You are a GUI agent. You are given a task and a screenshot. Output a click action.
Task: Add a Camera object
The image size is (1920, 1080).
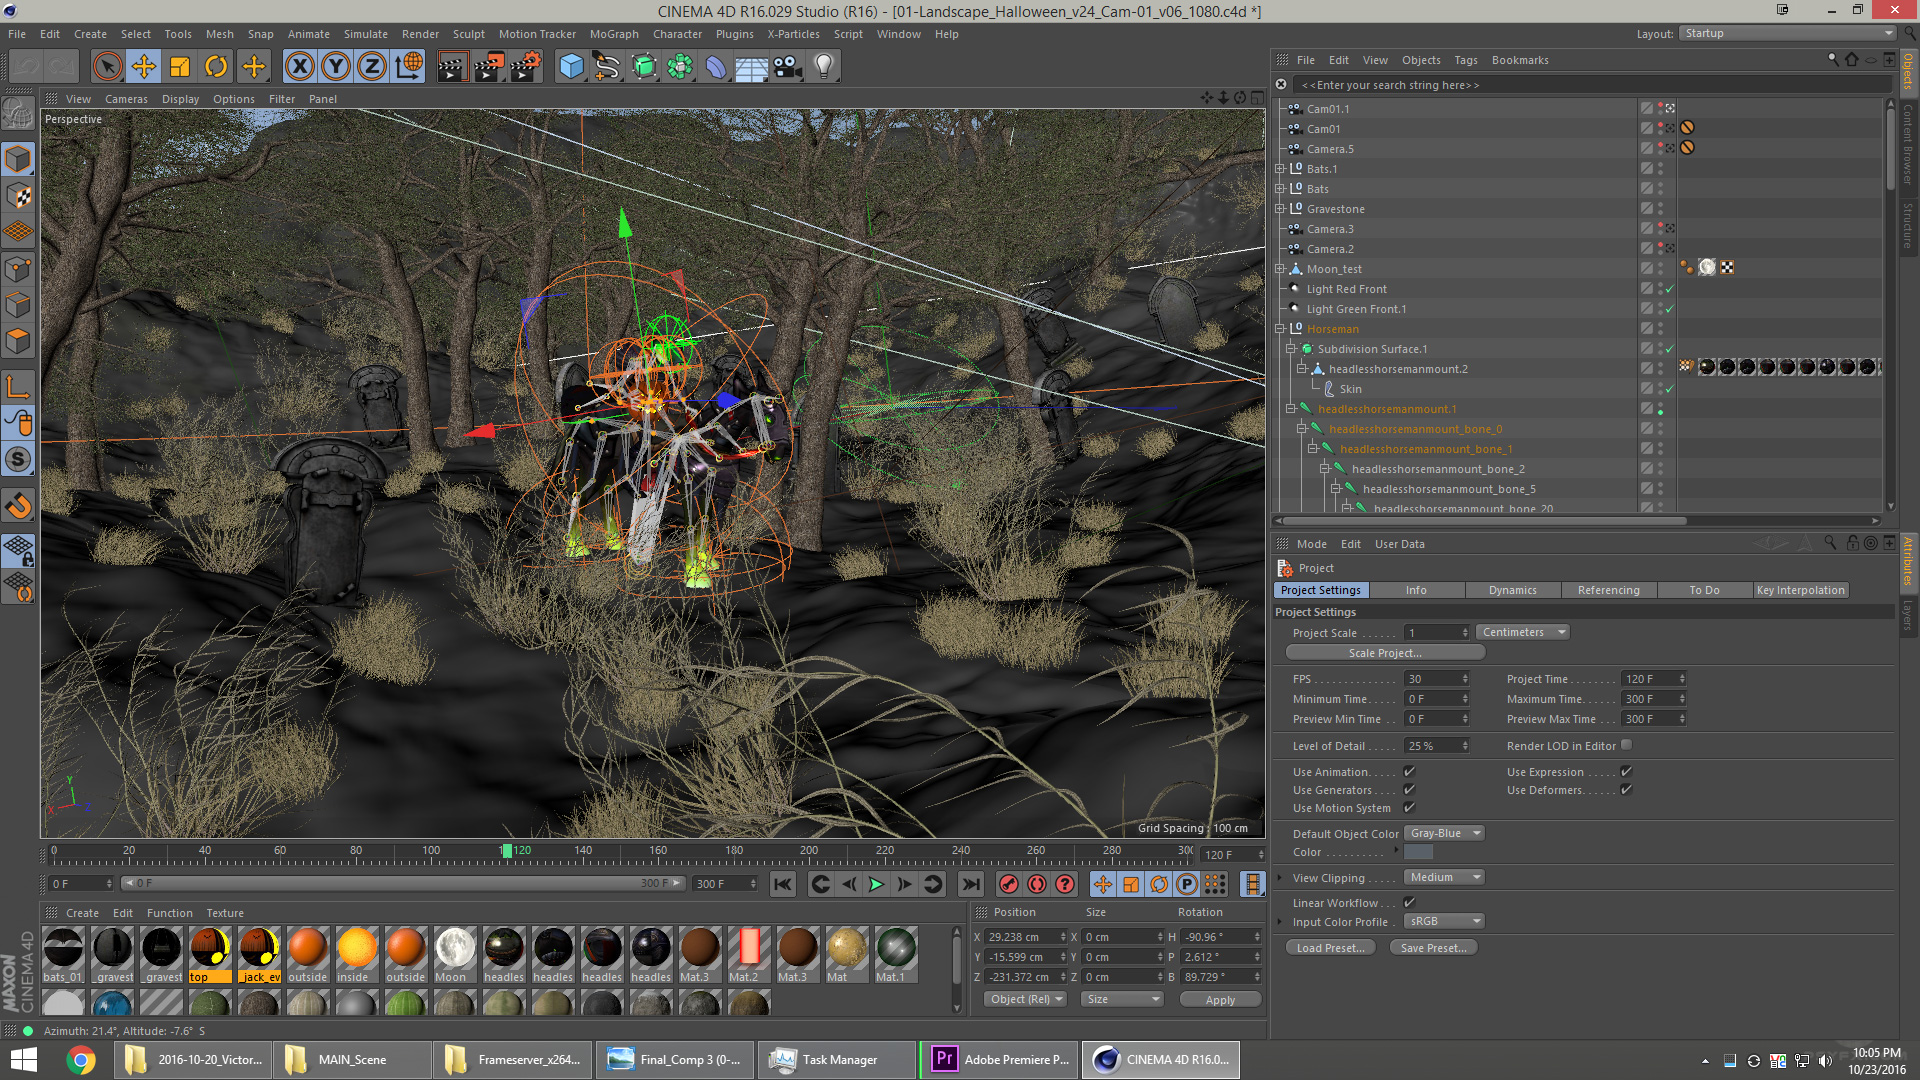point(788,67)
